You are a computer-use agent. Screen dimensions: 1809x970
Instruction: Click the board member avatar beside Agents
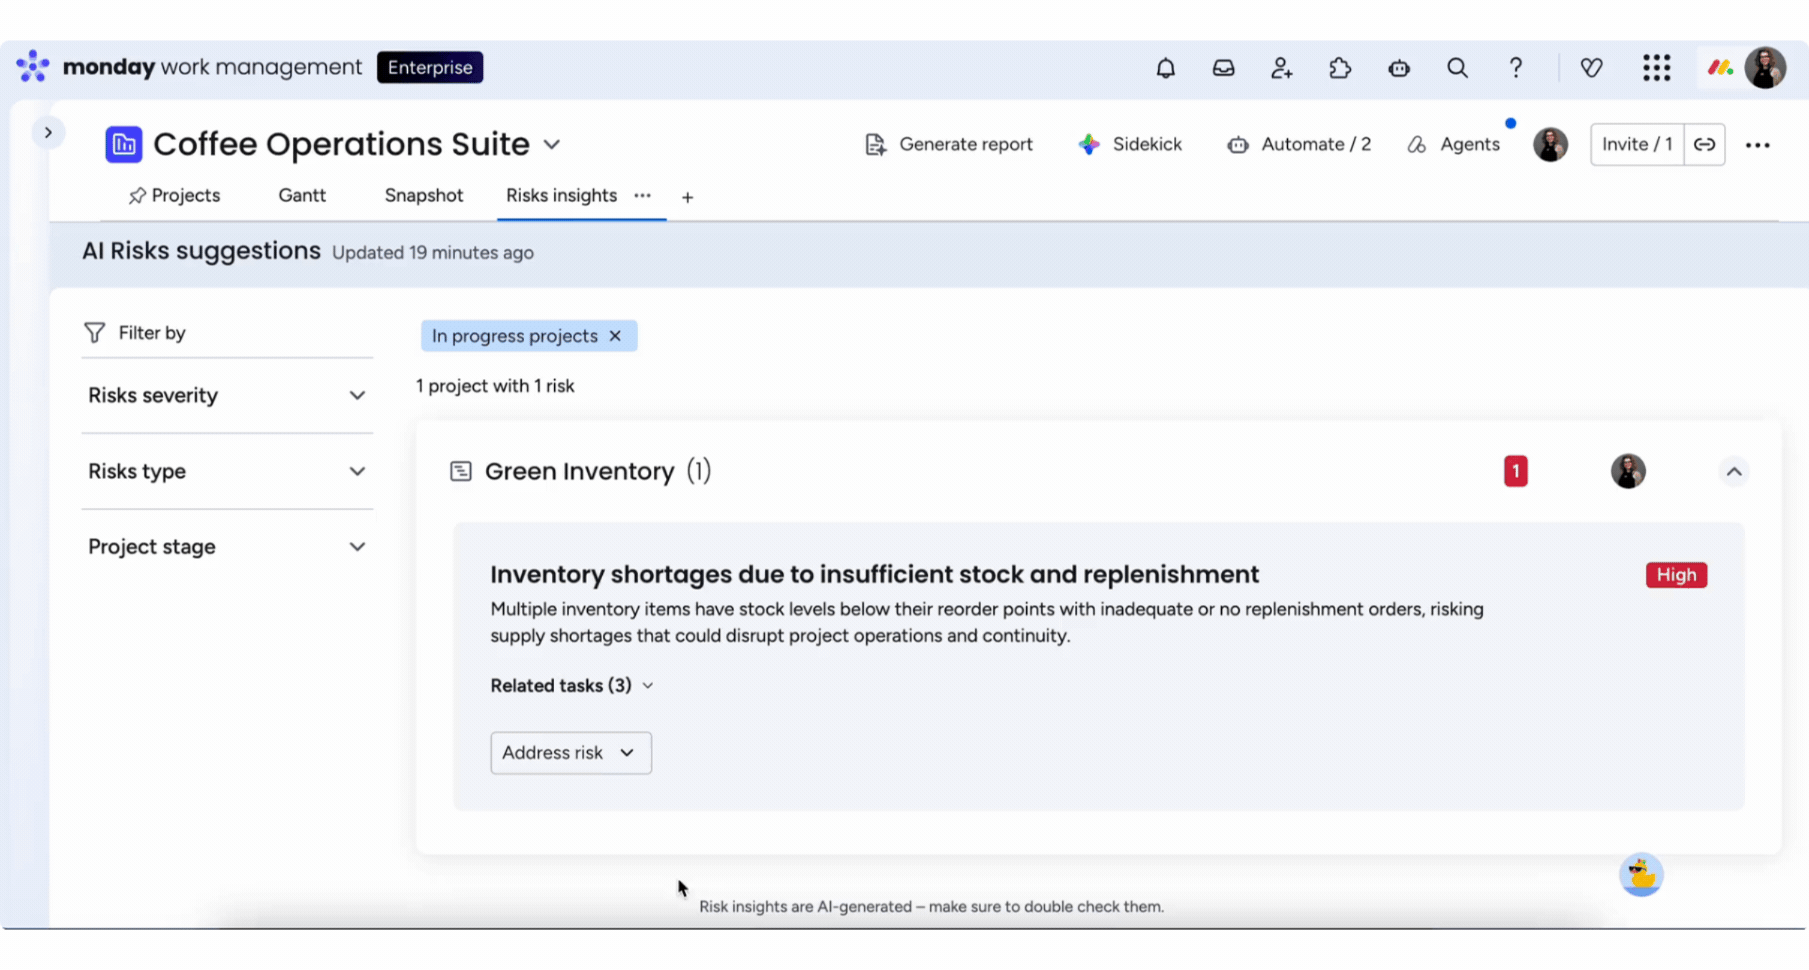pyautogui.click(x=1551, y=145)
